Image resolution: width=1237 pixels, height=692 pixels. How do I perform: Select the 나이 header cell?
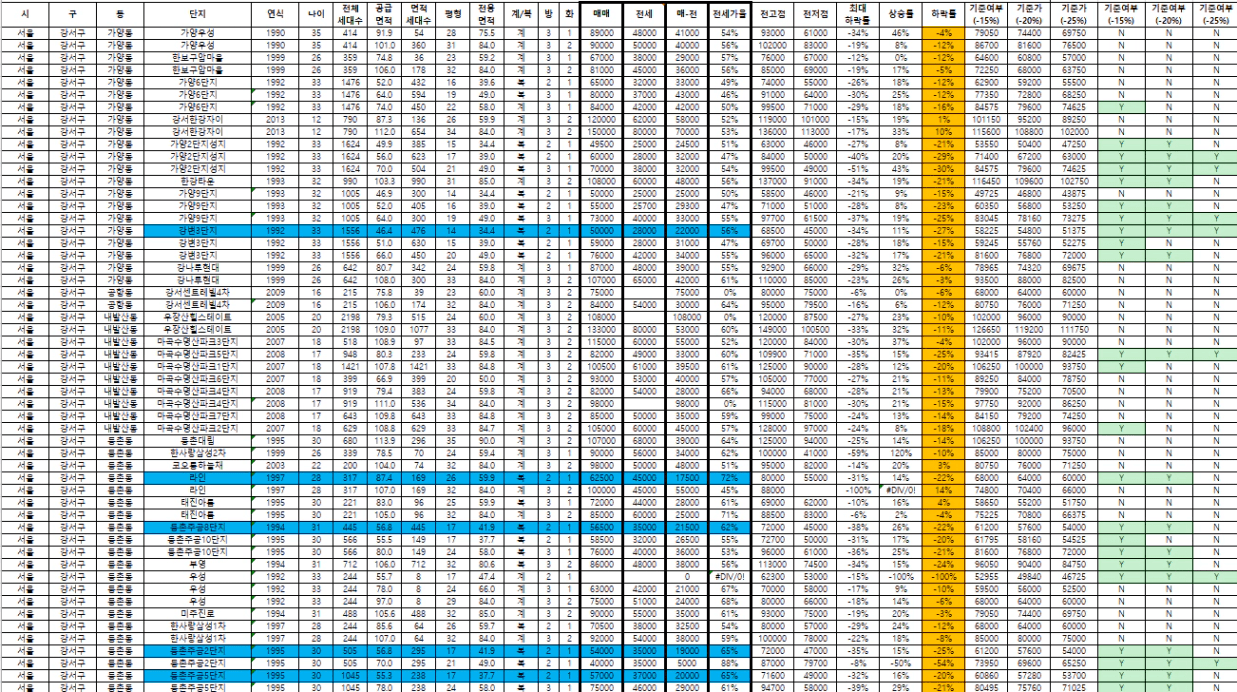pos(316,15)
